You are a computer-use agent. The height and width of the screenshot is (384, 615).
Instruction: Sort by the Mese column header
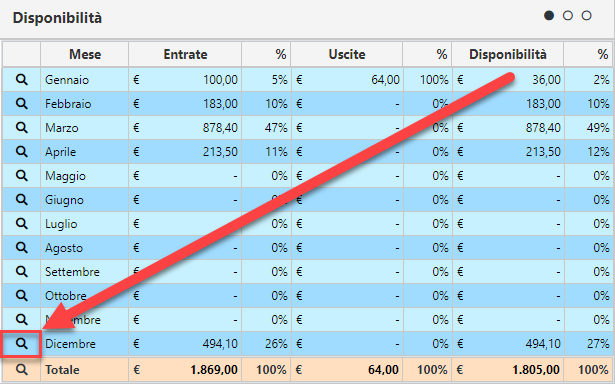click(85, 54)
